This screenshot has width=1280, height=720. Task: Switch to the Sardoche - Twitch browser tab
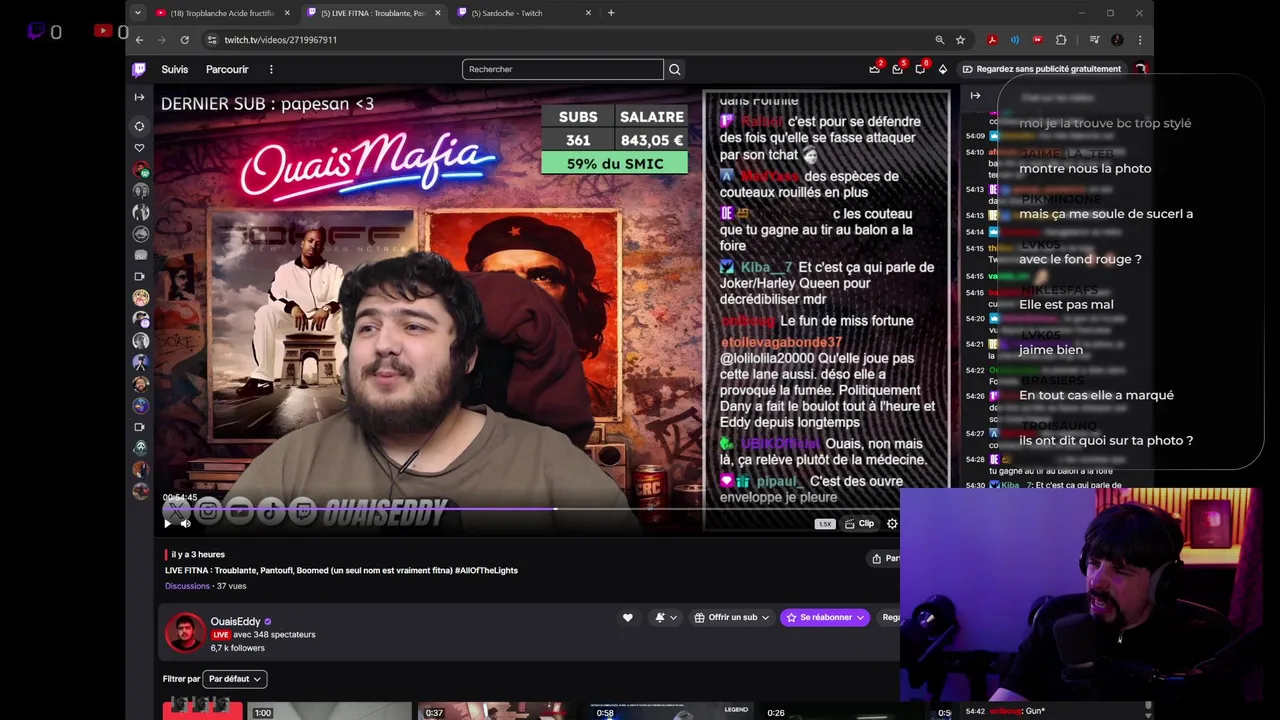pyautogui.click(x=523, y=13)
